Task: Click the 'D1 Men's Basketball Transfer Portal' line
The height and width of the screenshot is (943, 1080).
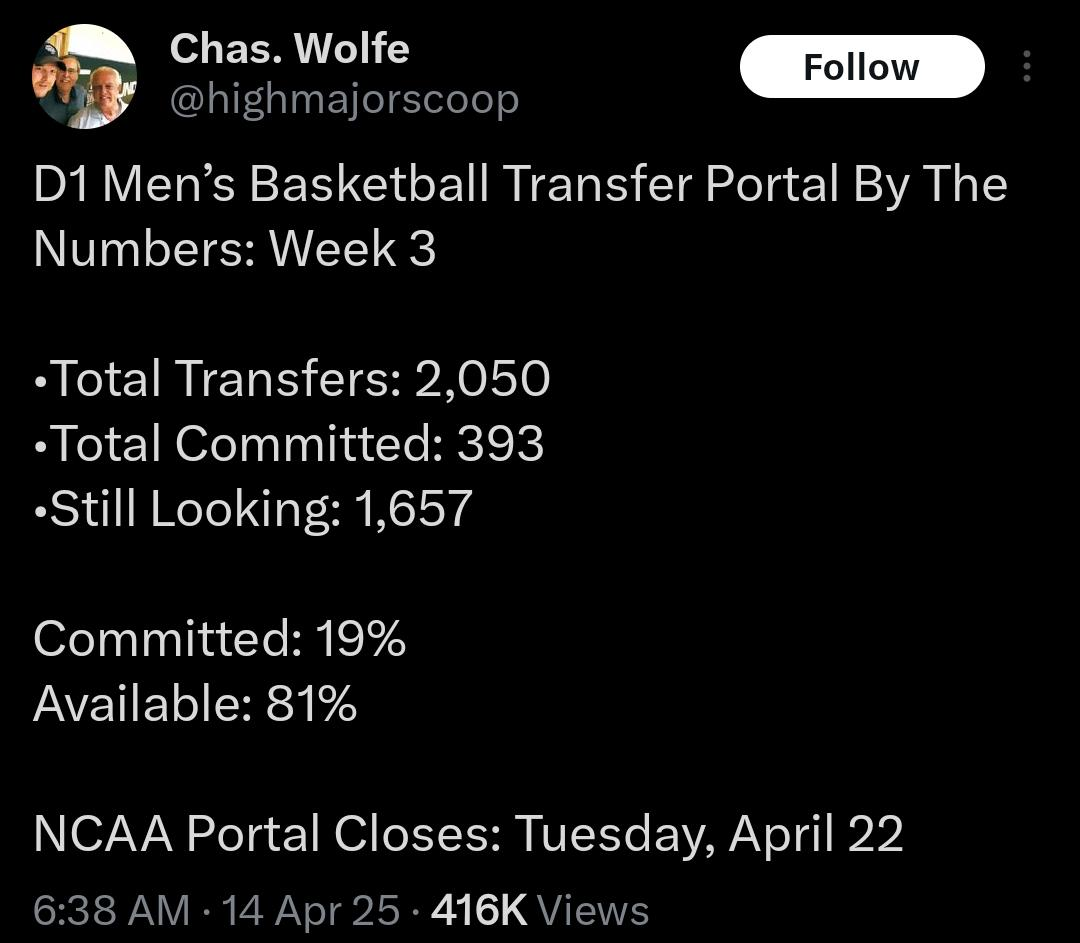Action: click(x=520, y=184)
